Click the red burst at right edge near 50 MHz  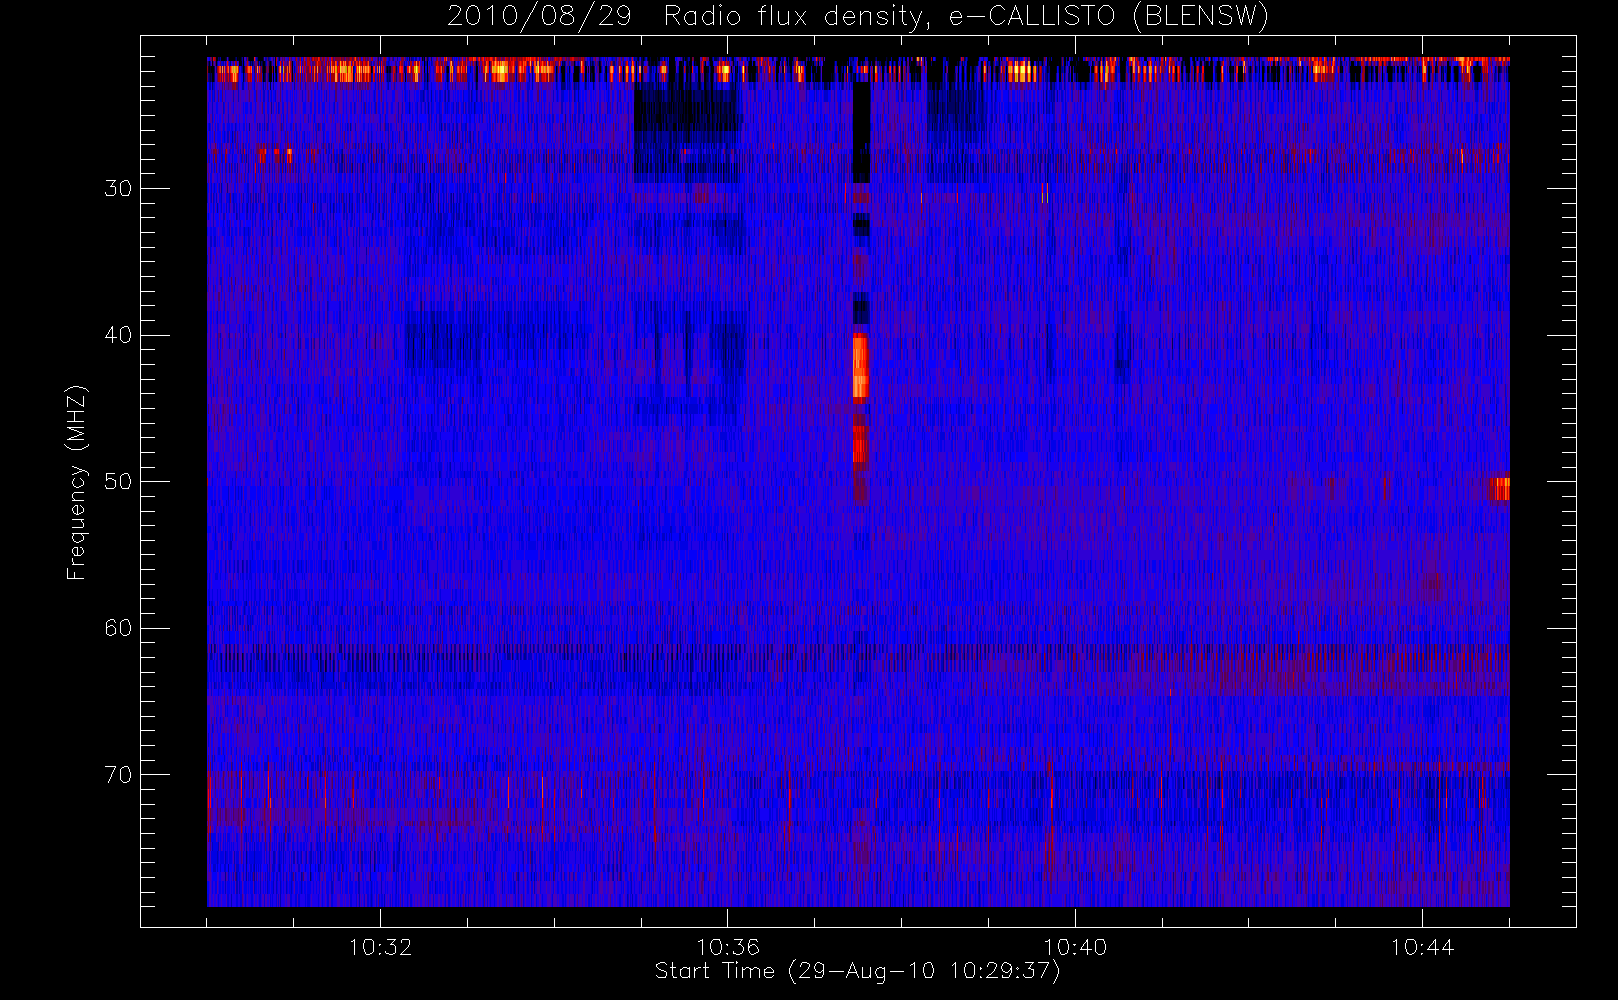click(1499, 488)
